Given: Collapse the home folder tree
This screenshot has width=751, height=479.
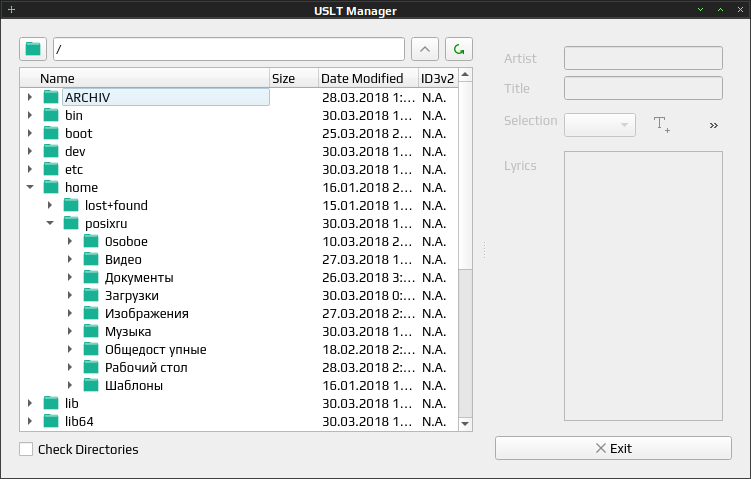Looking at the screenshot, I should [30, 187].
